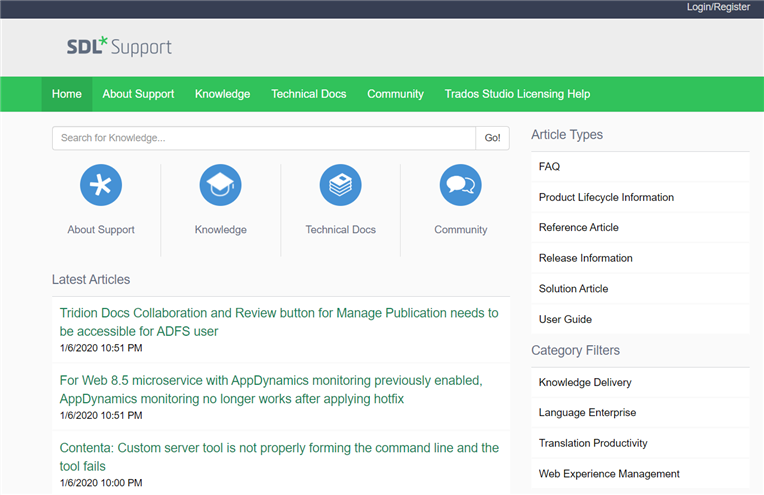This screenshot has height=495, width=764.
Task: Select the Home menu item
Action: pos(67,94)
